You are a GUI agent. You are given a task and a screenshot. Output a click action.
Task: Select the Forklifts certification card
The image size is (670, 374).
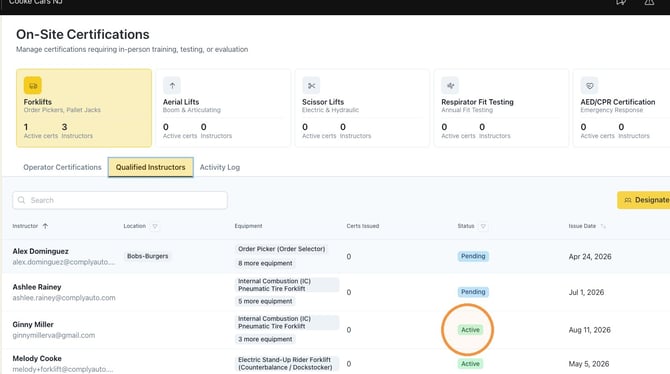(84, 108)
